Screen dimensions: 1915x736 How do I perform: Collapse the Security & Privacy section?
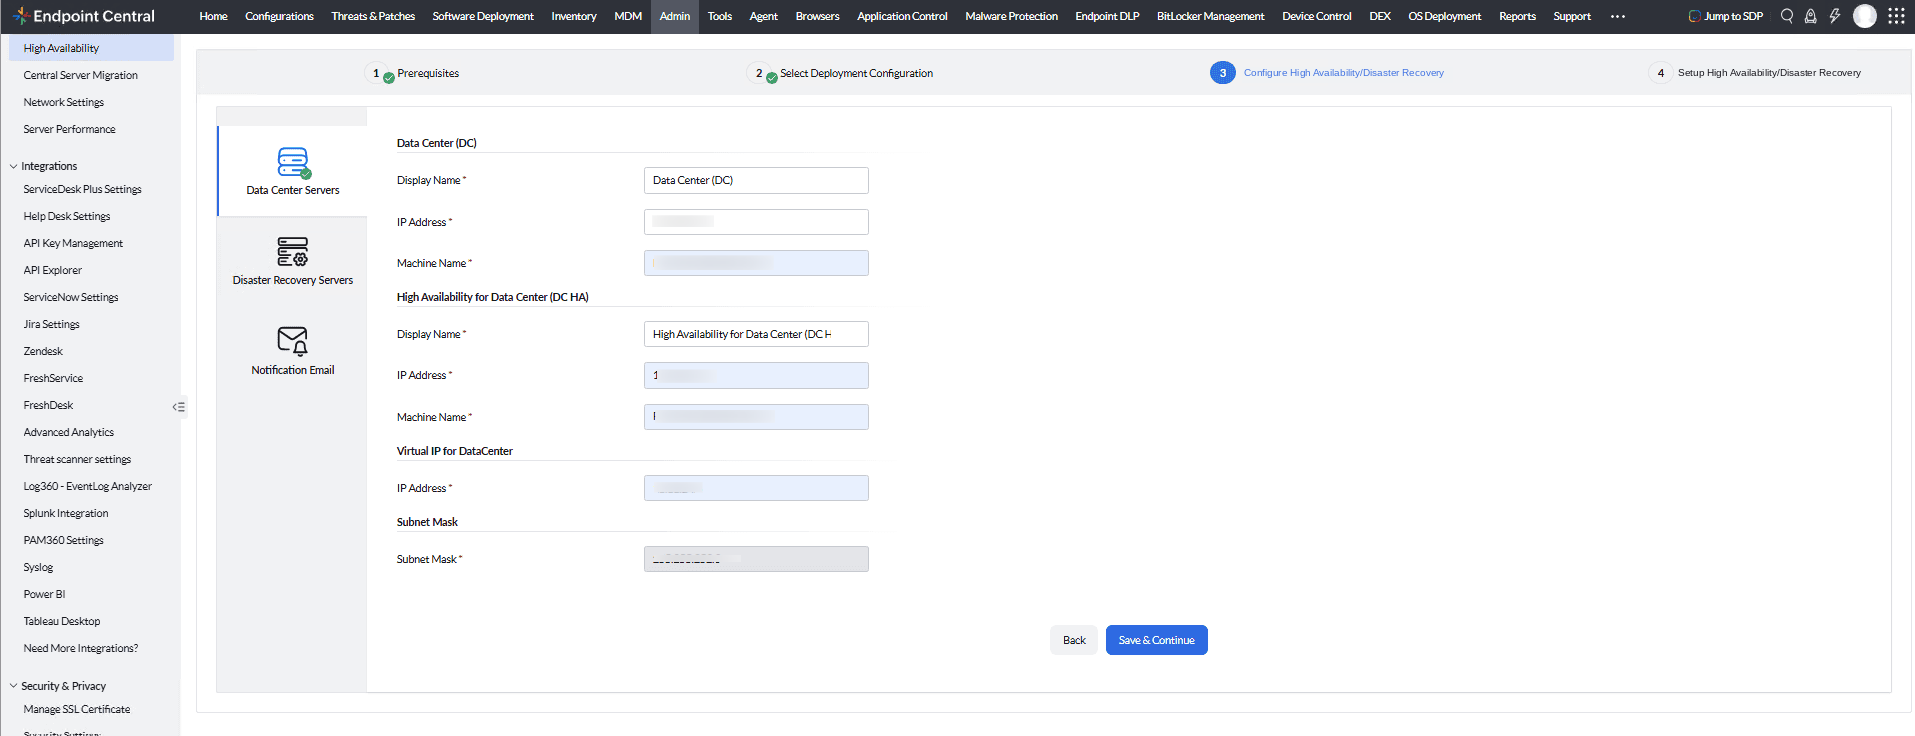point(14,686)
